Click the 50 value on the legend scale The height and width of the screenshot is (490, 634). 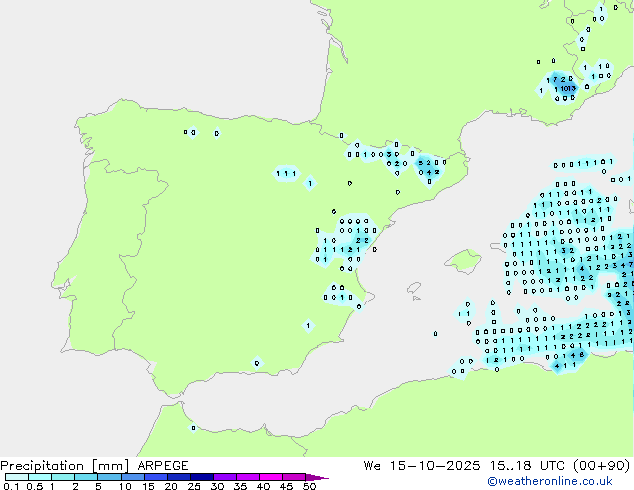pos(309,487)
